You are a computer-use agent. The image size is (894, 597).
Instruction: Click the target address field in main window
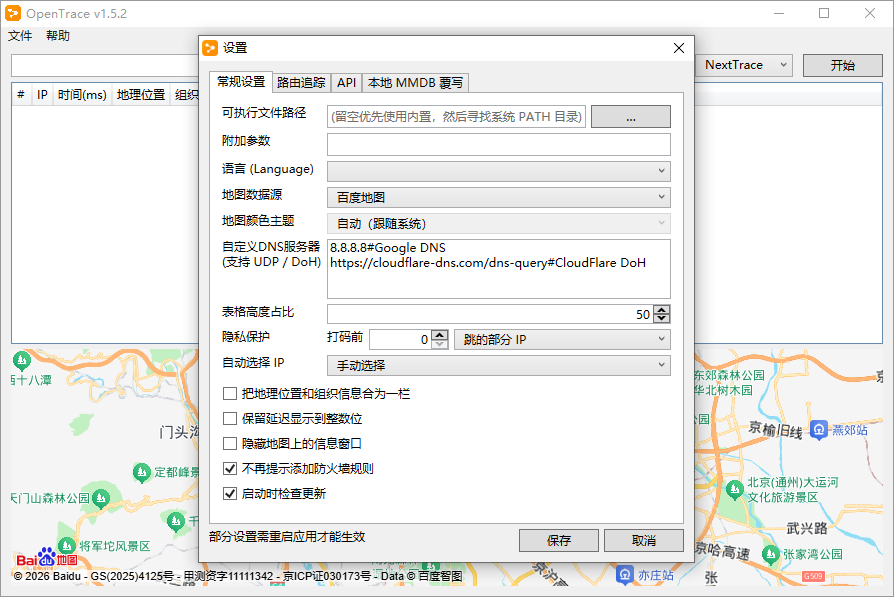(105, 66)
